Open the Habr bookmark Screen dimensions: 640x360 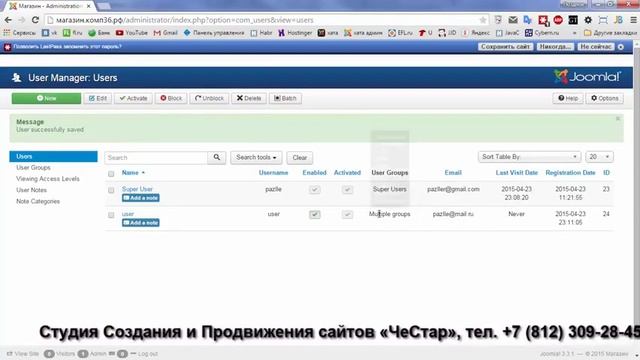point(261,33)
